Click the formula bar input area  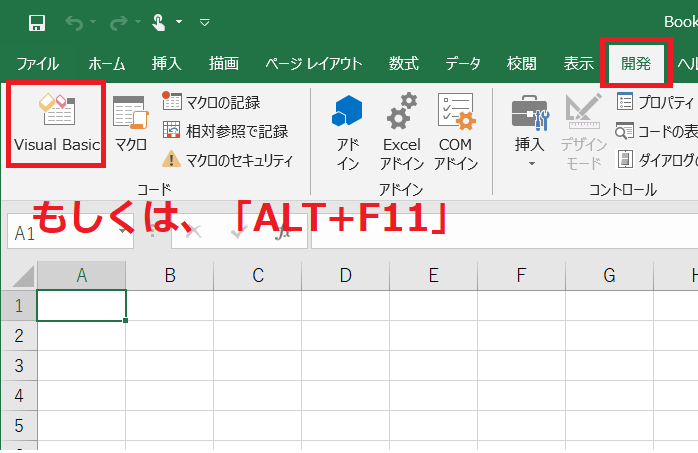504,231
